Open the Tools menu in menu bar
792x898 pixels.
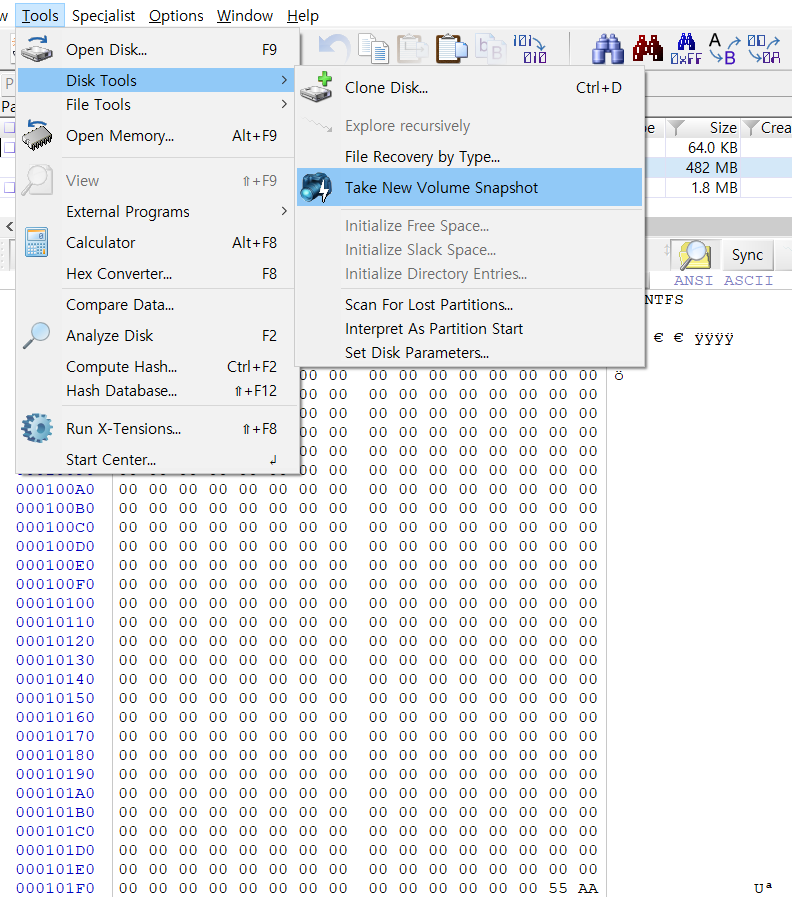pyautogui.click(x=40, y=15)
